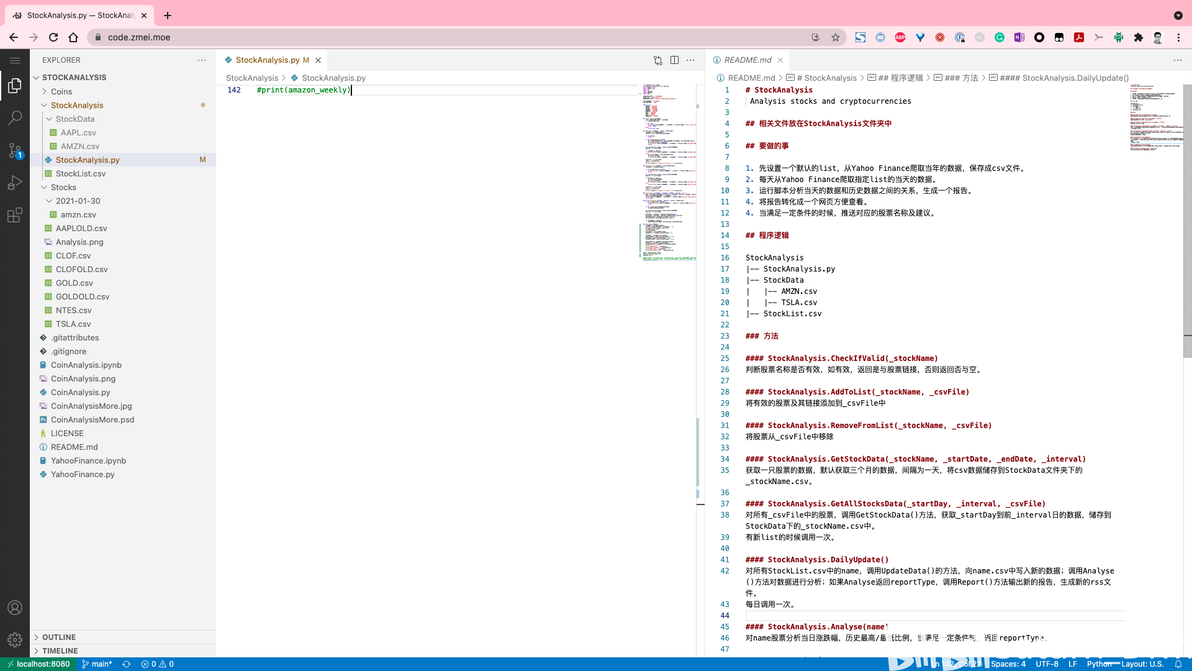Open the Adobe Acrobat extension
The image size is (1192, 671).
pyautogui.click(x=1079, y=37)
